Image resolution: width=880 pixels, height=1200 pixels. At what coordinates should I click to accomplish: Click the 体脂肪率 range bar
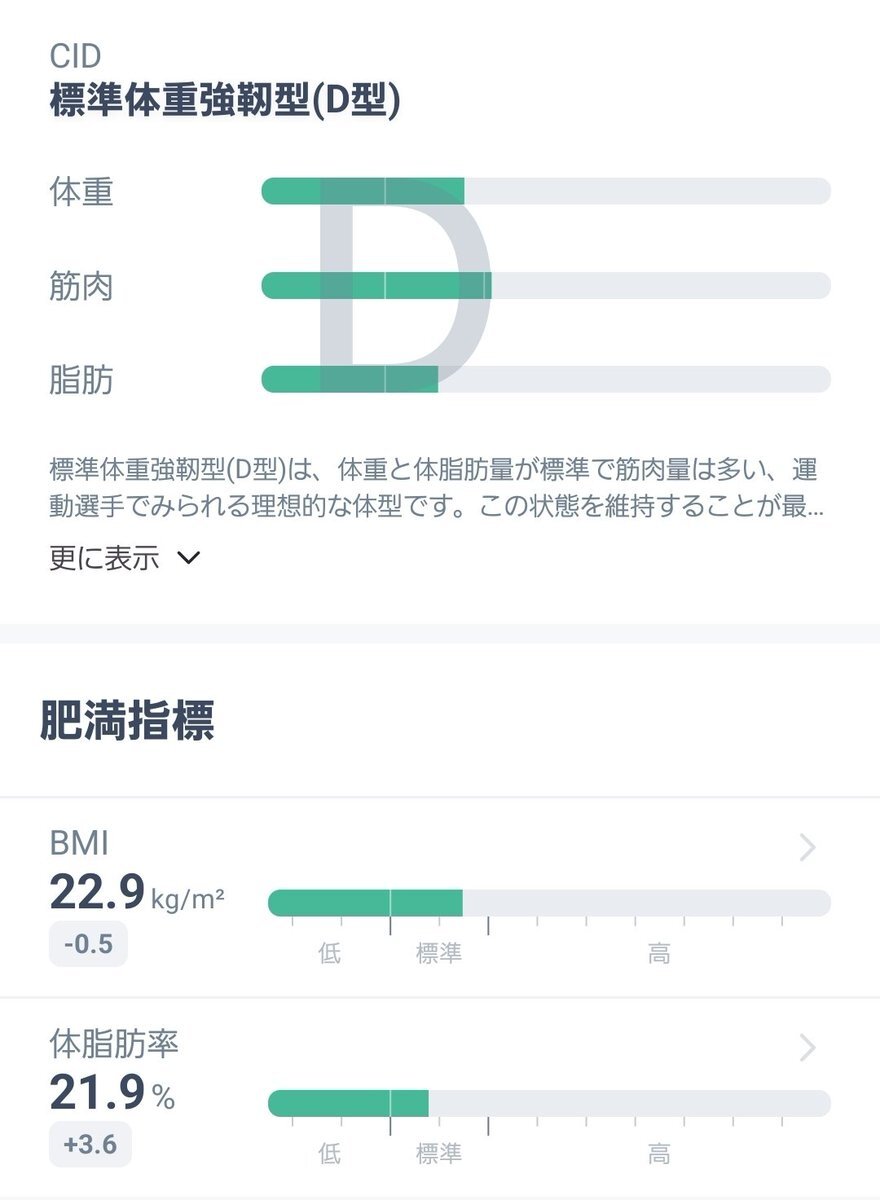click(548, 1103)
